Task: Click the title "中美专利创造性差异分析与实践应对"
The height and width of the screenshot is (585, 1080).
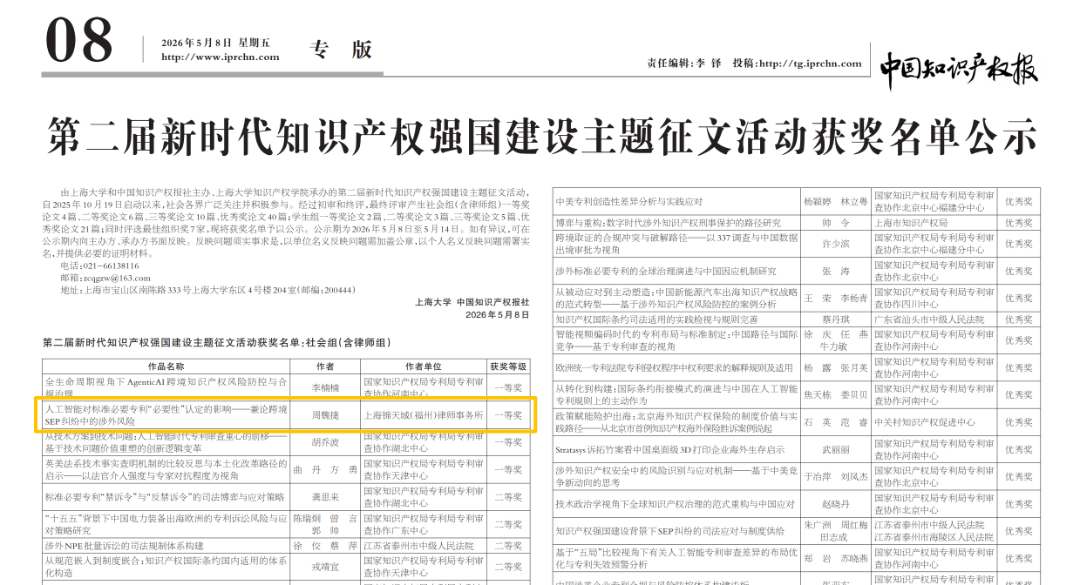Action: point(630,202)
